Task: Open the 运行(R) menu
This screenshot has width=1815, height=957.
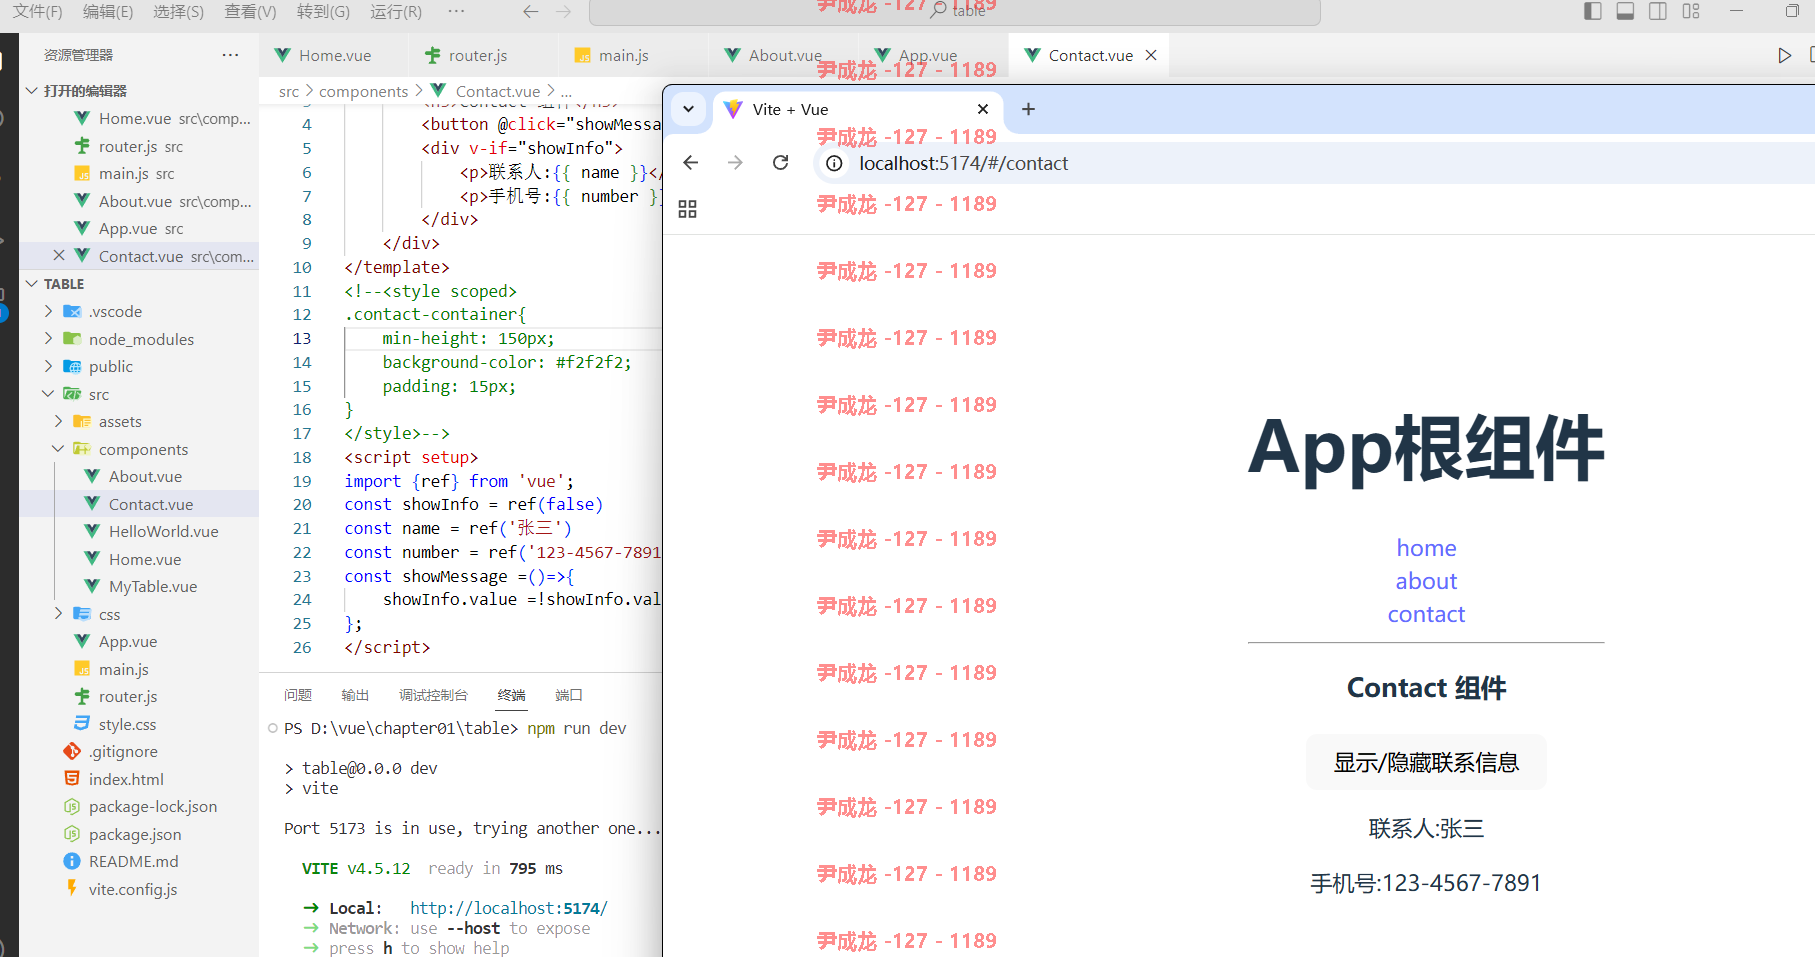Action: (396, 12)
